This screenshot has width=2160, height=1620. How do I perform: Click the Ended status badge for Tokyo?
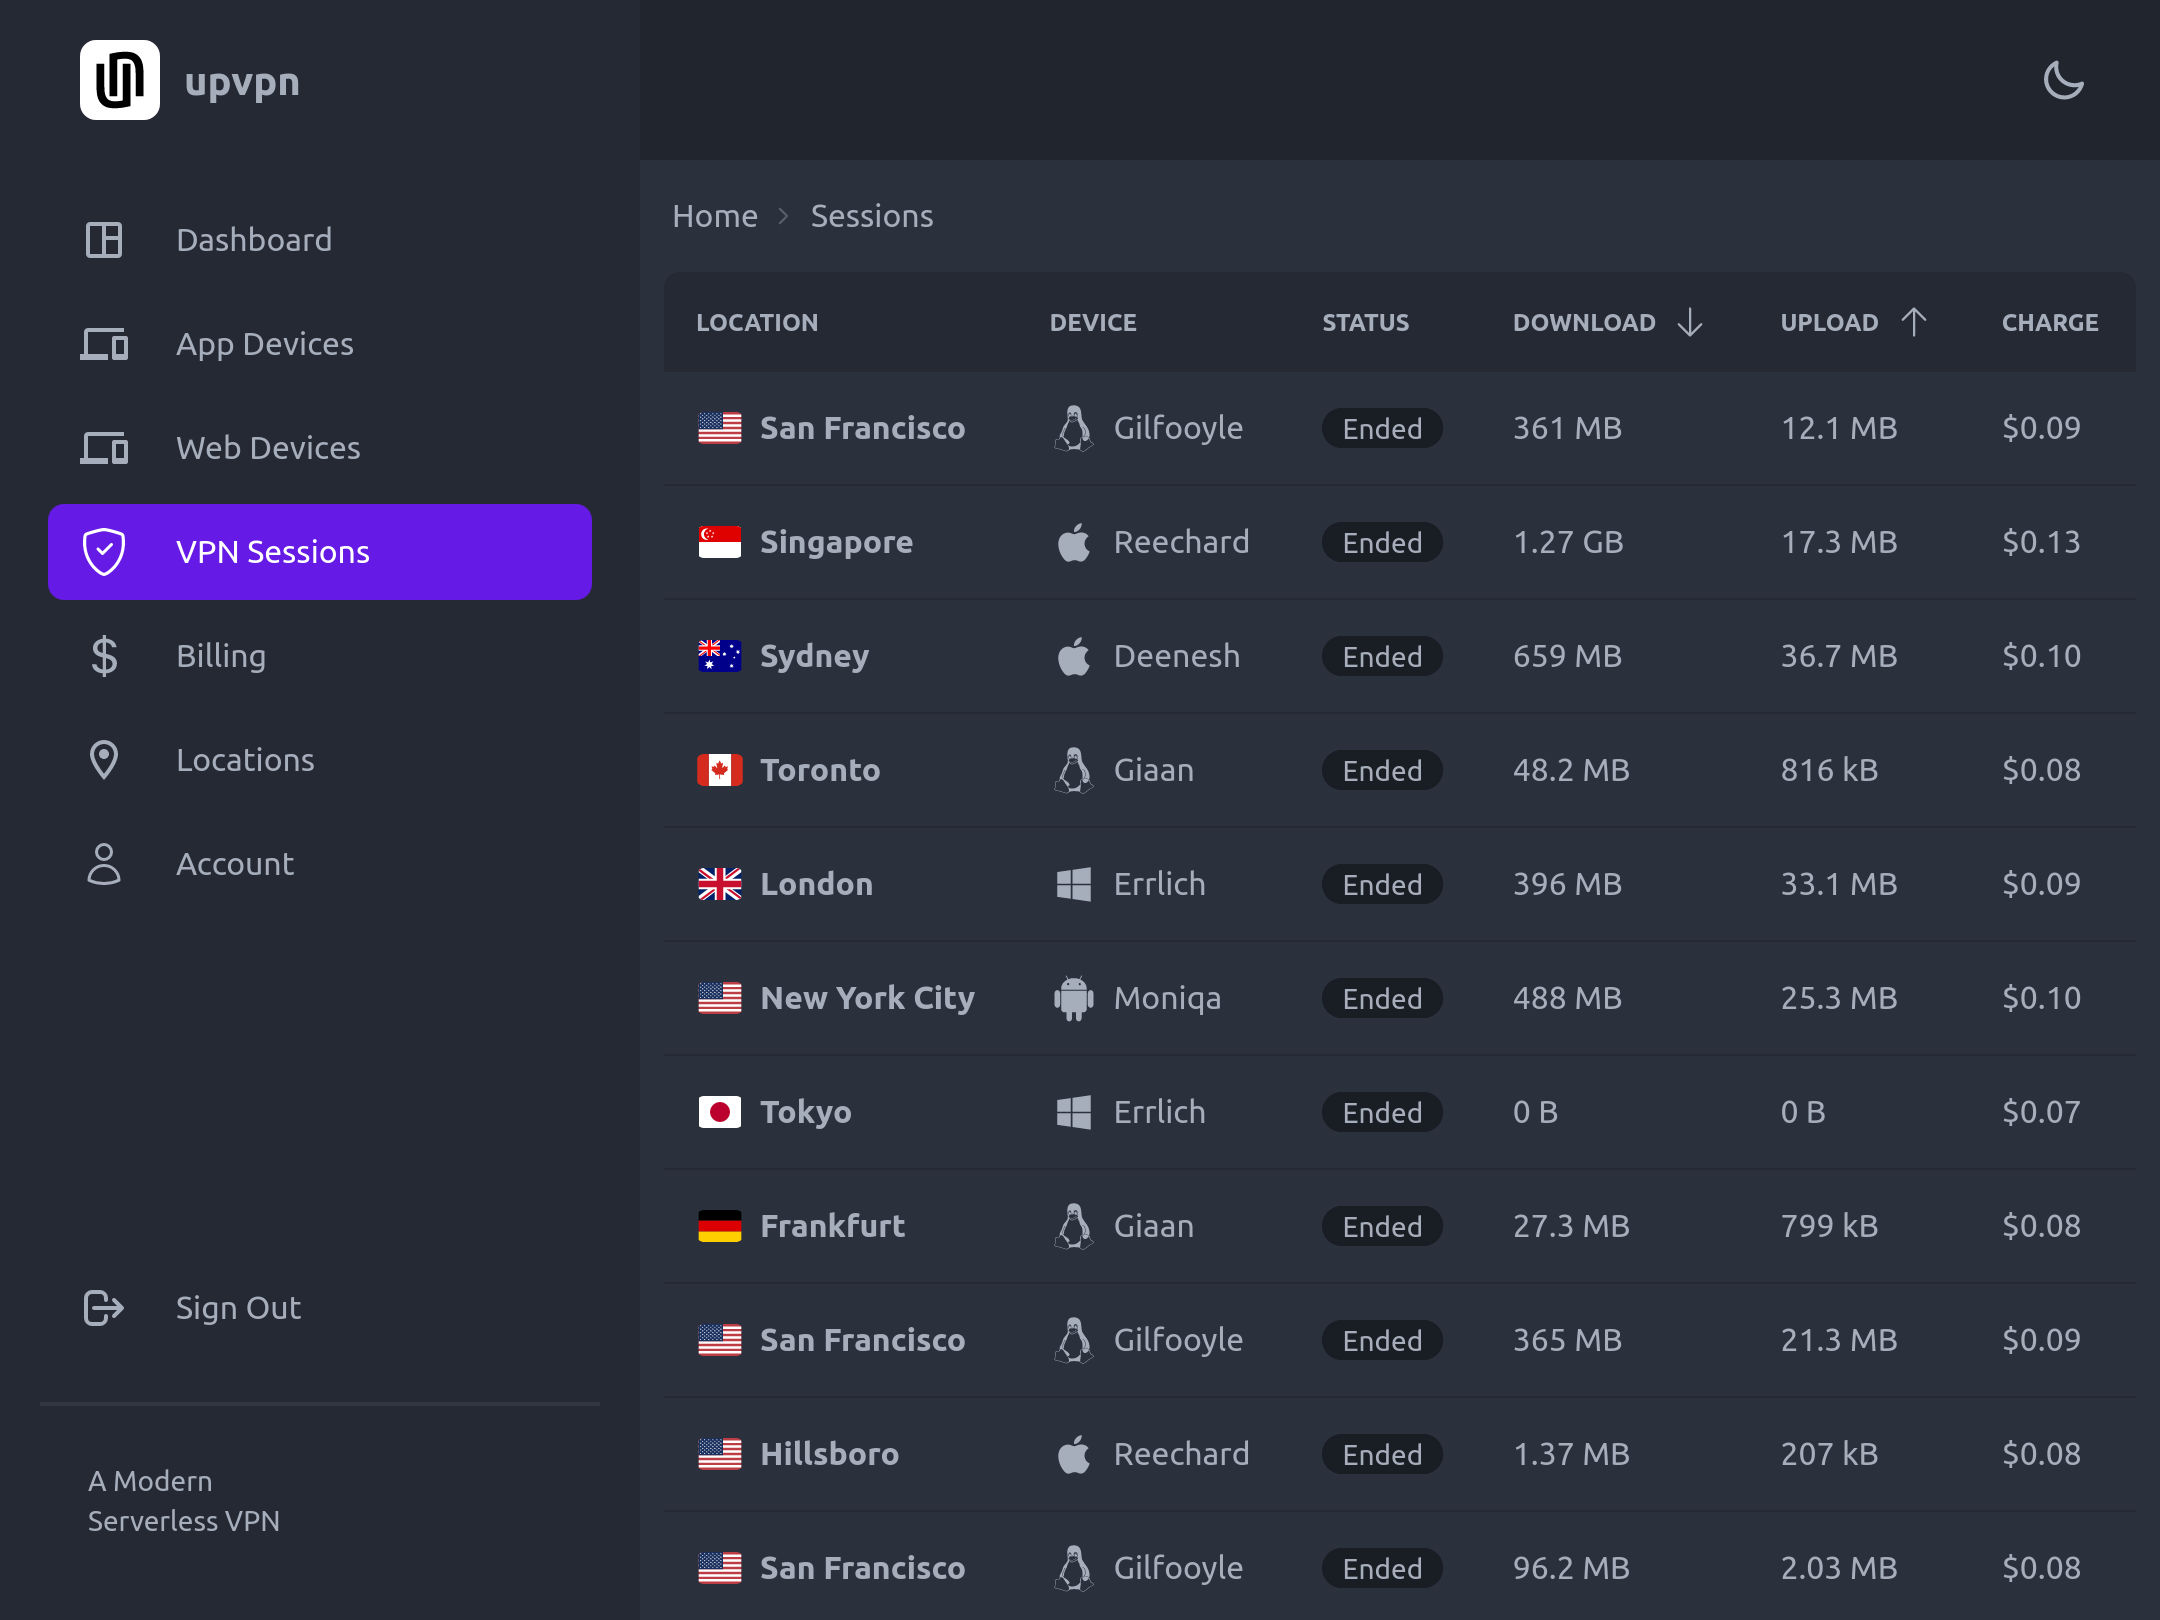pos(1381,1112)
